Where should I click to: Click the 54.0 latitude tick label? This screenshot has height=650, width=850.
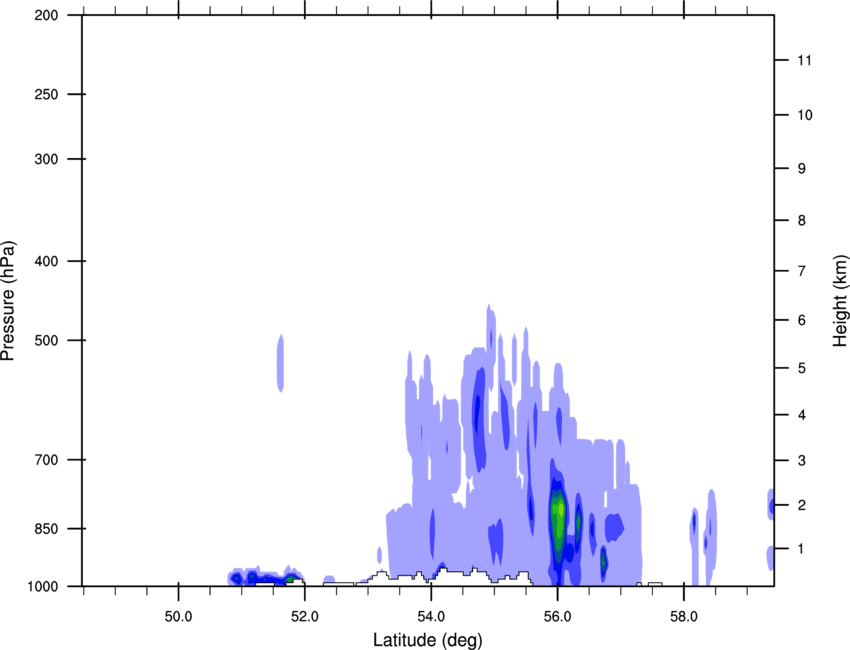(x=431, y=613)
